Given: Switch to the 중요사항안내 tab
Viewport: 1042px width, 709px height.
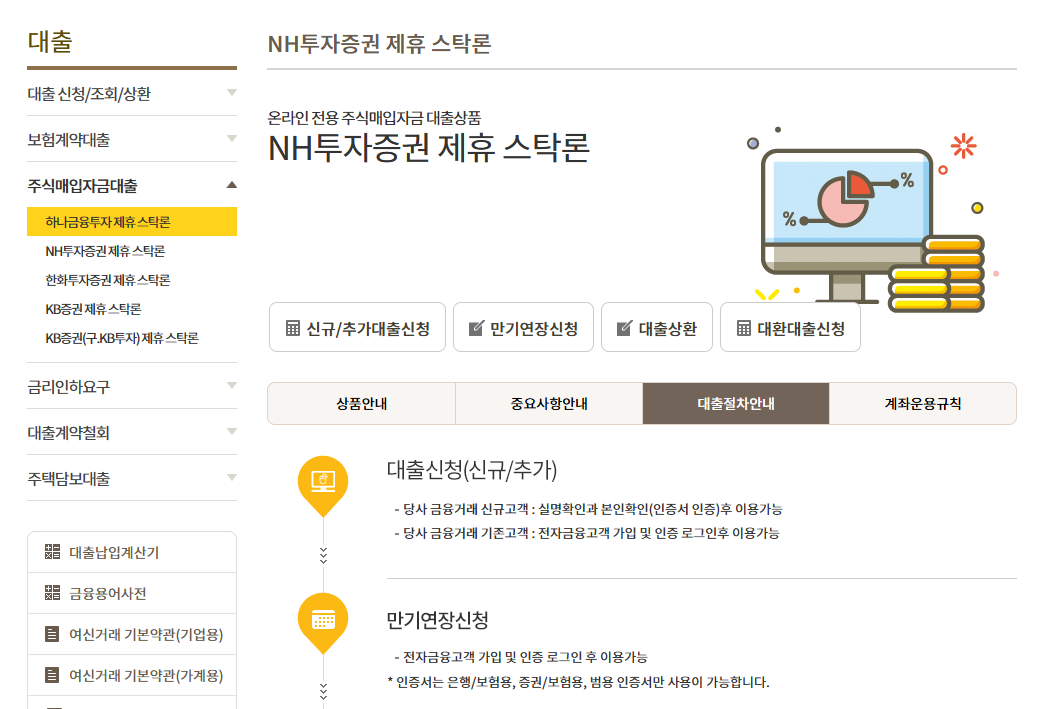Looking at the screenshot, I should click(549, 403).
